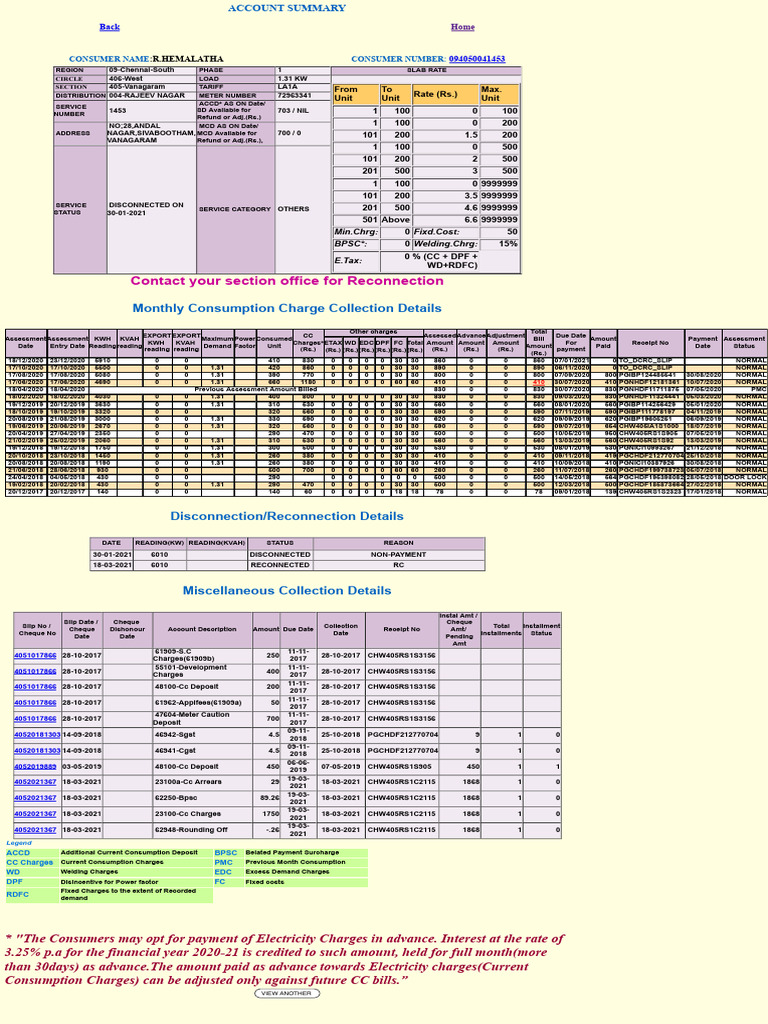Screen dimensions: 768x1024
Task: Click the NON-PAYMENT reason cell
Action: (x=398, y=554)
